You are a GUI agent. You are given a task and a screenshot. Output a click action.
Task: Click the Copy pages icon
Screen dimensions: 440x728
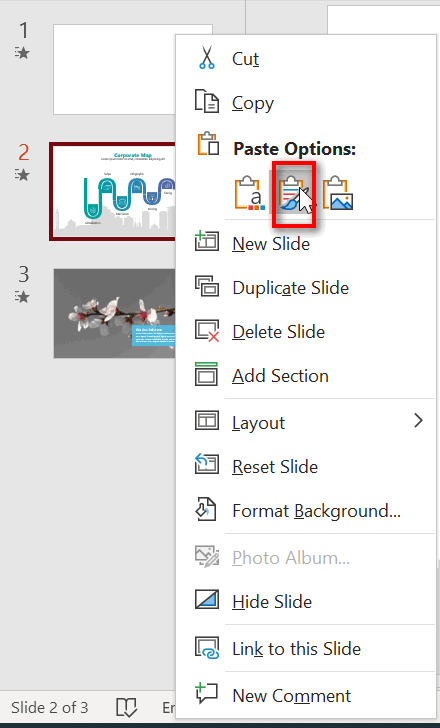(207, 102)
